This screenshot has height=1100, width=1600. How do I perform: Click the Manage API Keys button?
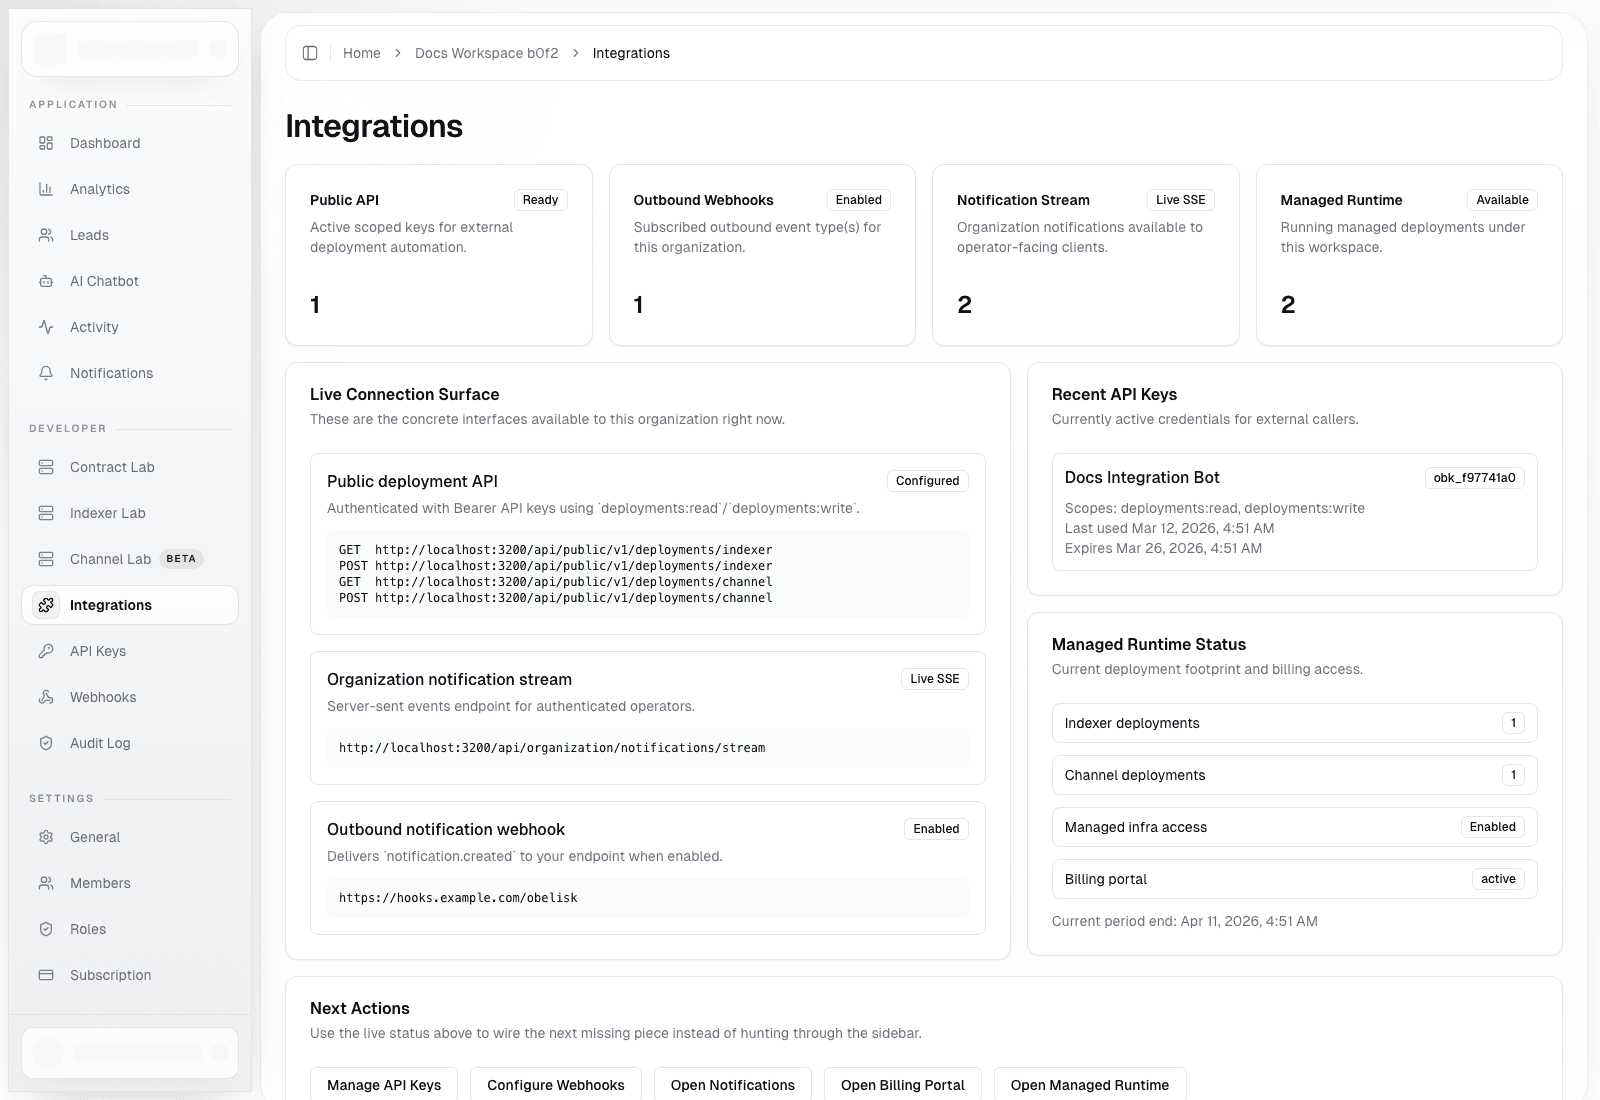click(x=384, y=1085)
